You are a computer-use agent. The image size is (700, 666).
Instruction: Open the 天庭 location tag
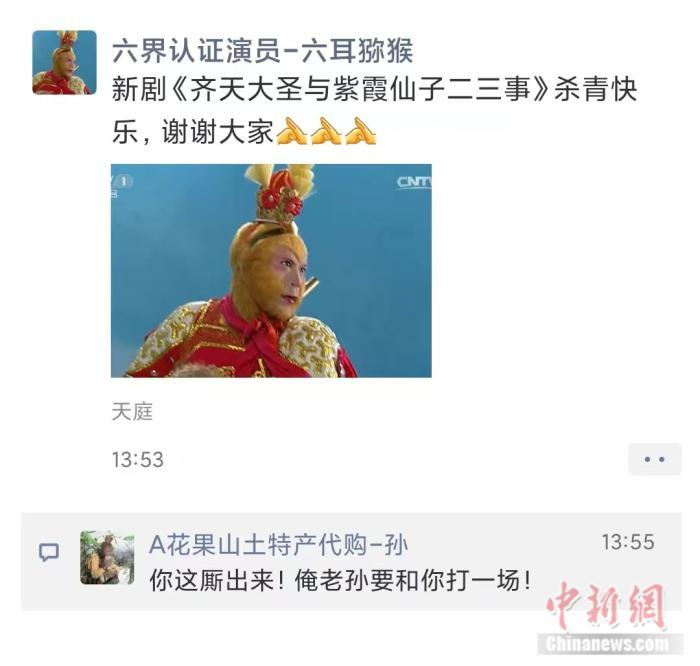tap(132, 412)
